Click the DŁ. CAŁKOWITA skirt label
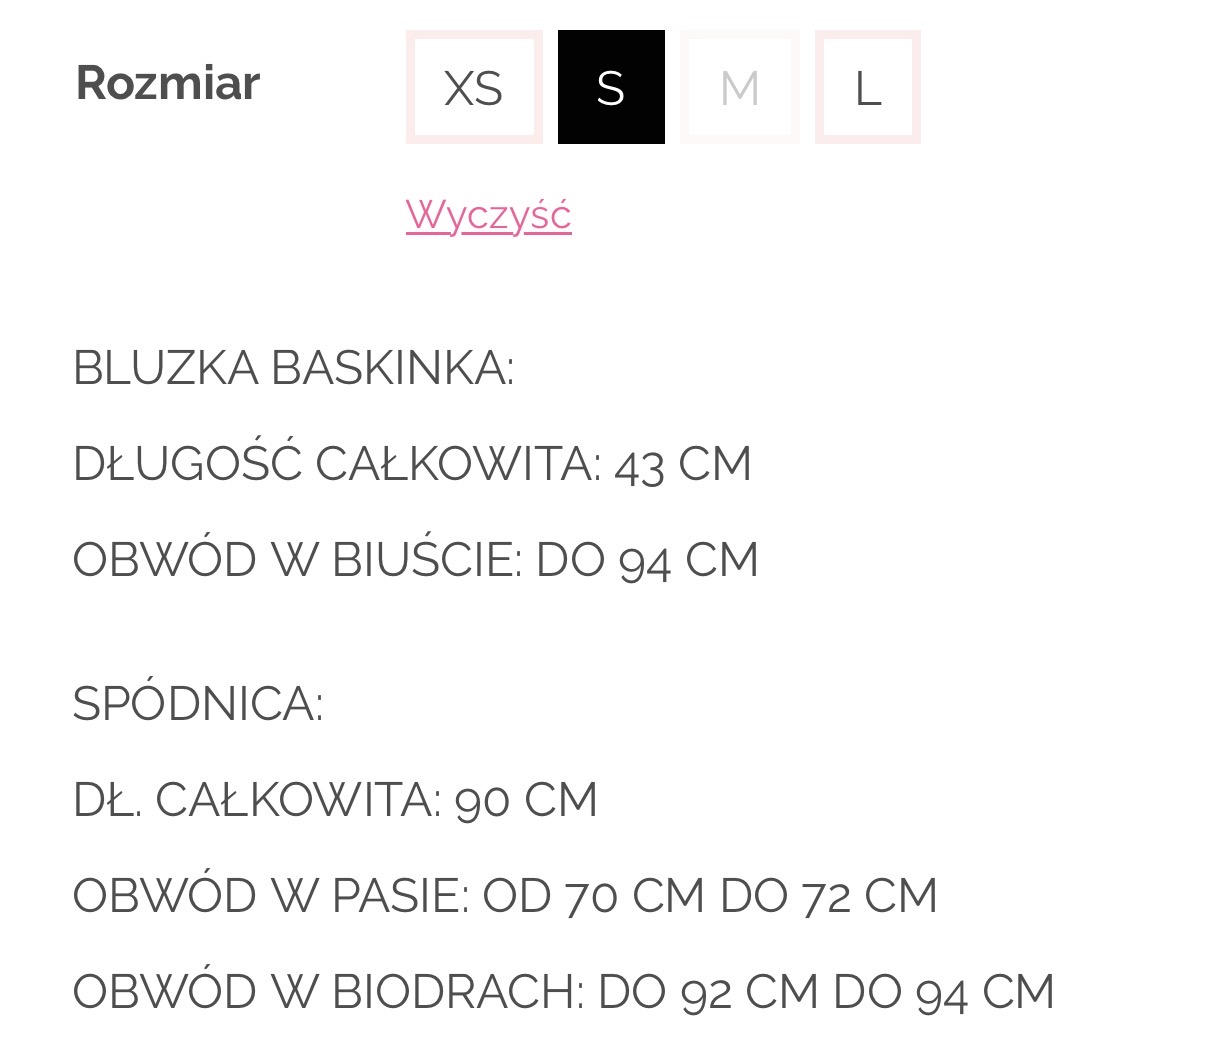The image size is (1206, 1052). tap(257, 800)
